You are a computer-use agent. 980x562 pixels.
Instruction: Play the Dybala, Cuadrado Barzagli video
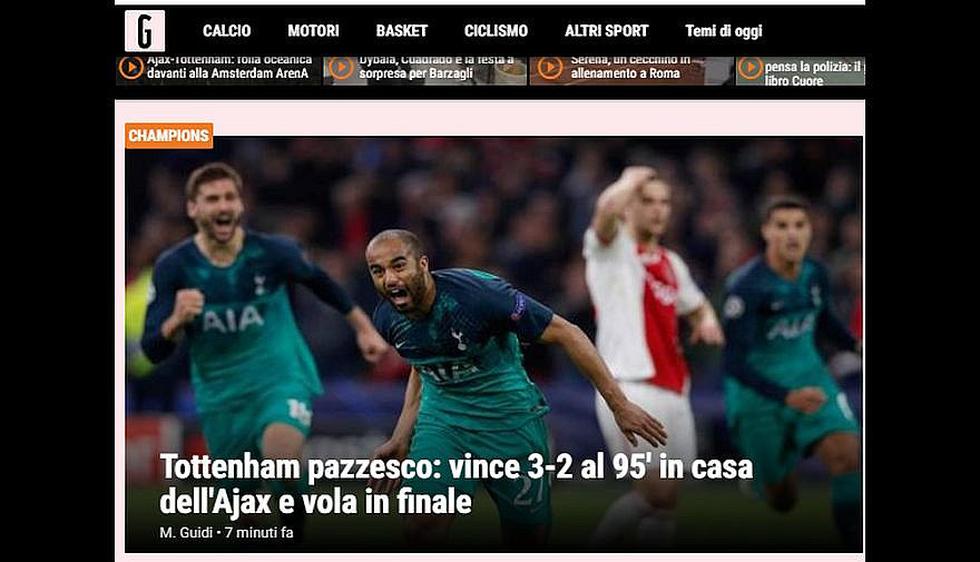click(341, 68)
